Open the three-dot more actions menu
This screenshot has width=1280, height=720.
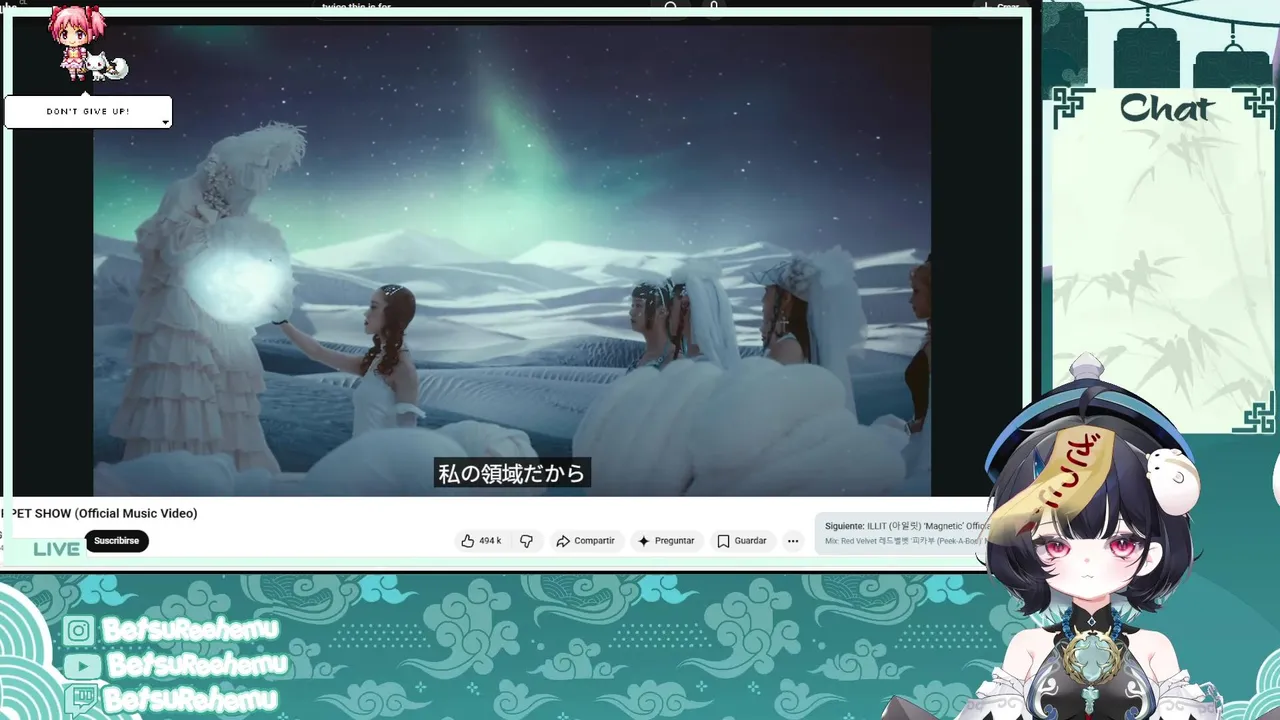793,541
